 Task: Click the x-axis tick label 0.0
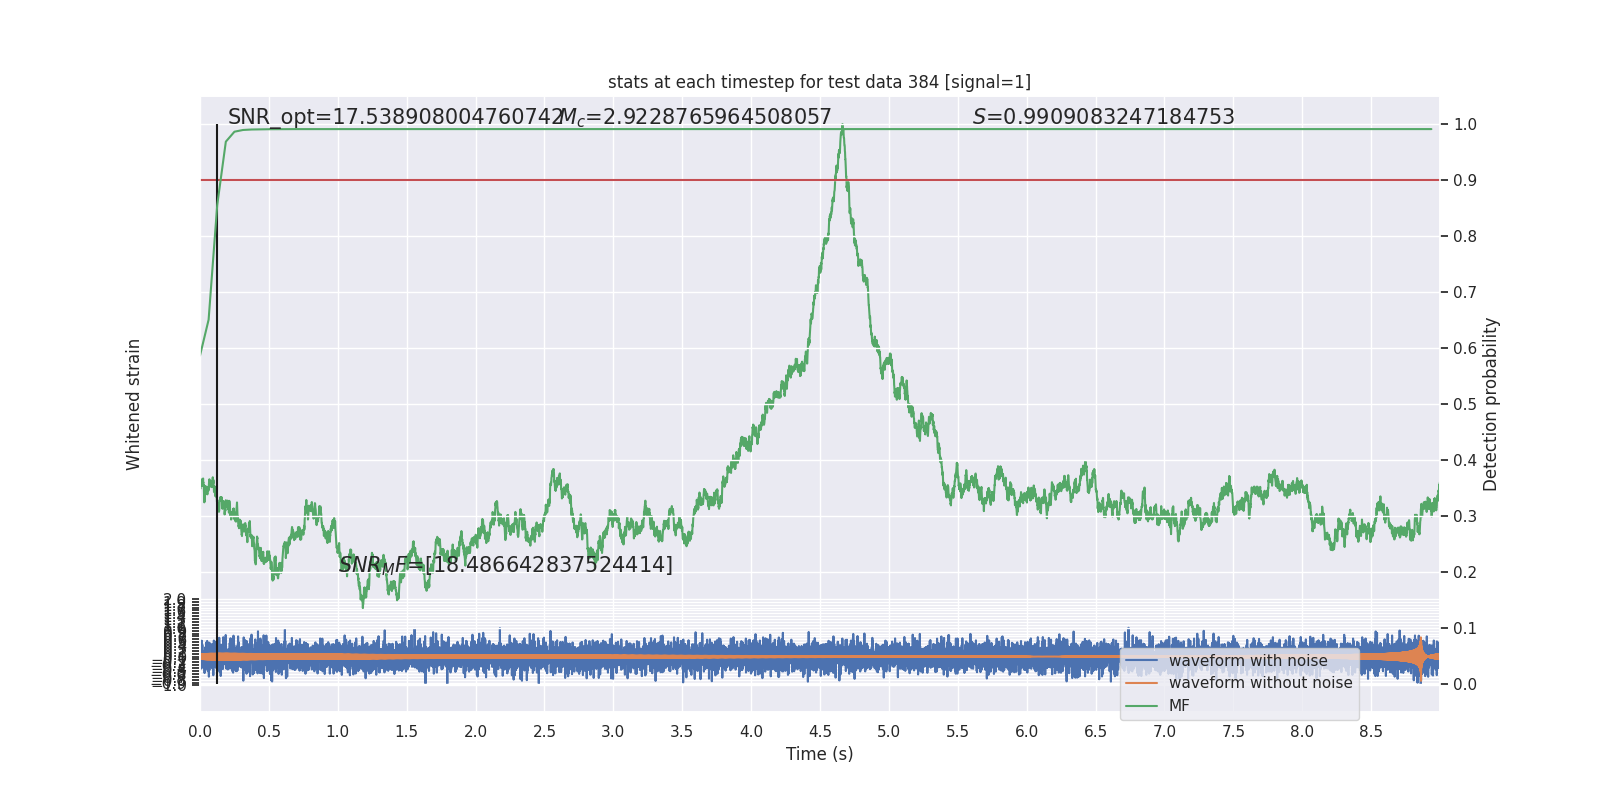(200, 732)
